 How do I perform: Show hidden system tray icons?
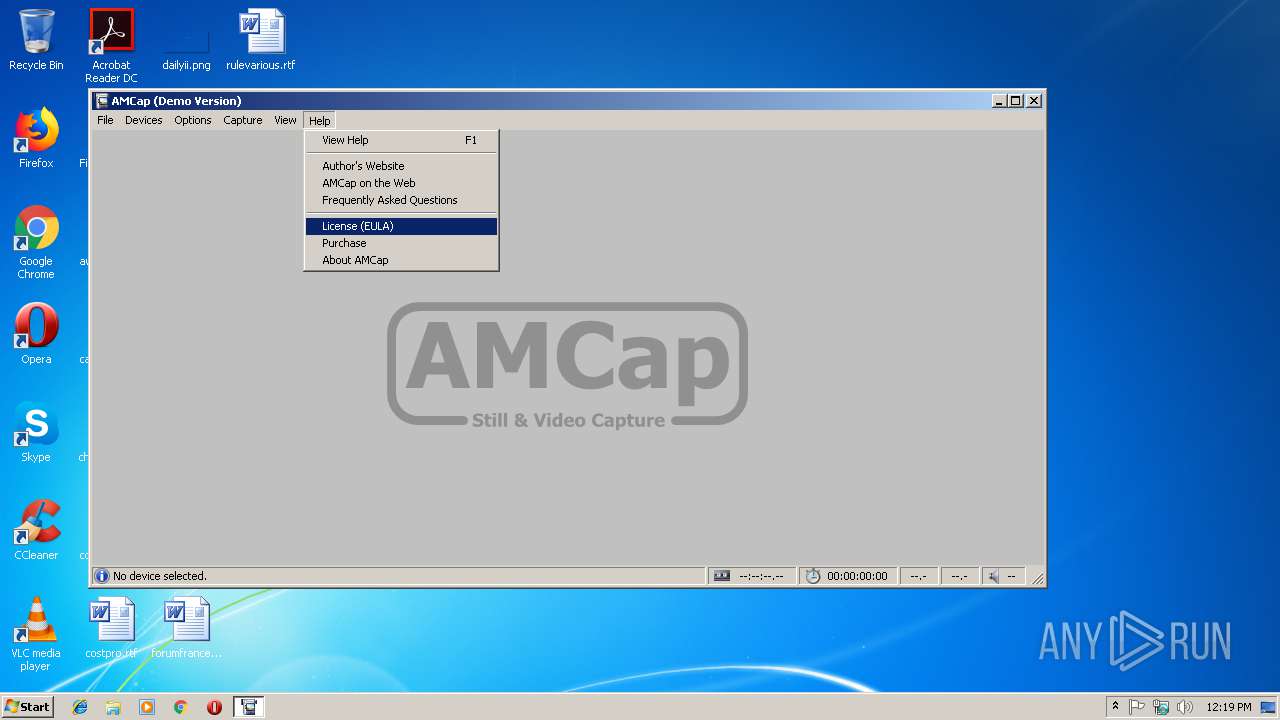point(1115,707)
